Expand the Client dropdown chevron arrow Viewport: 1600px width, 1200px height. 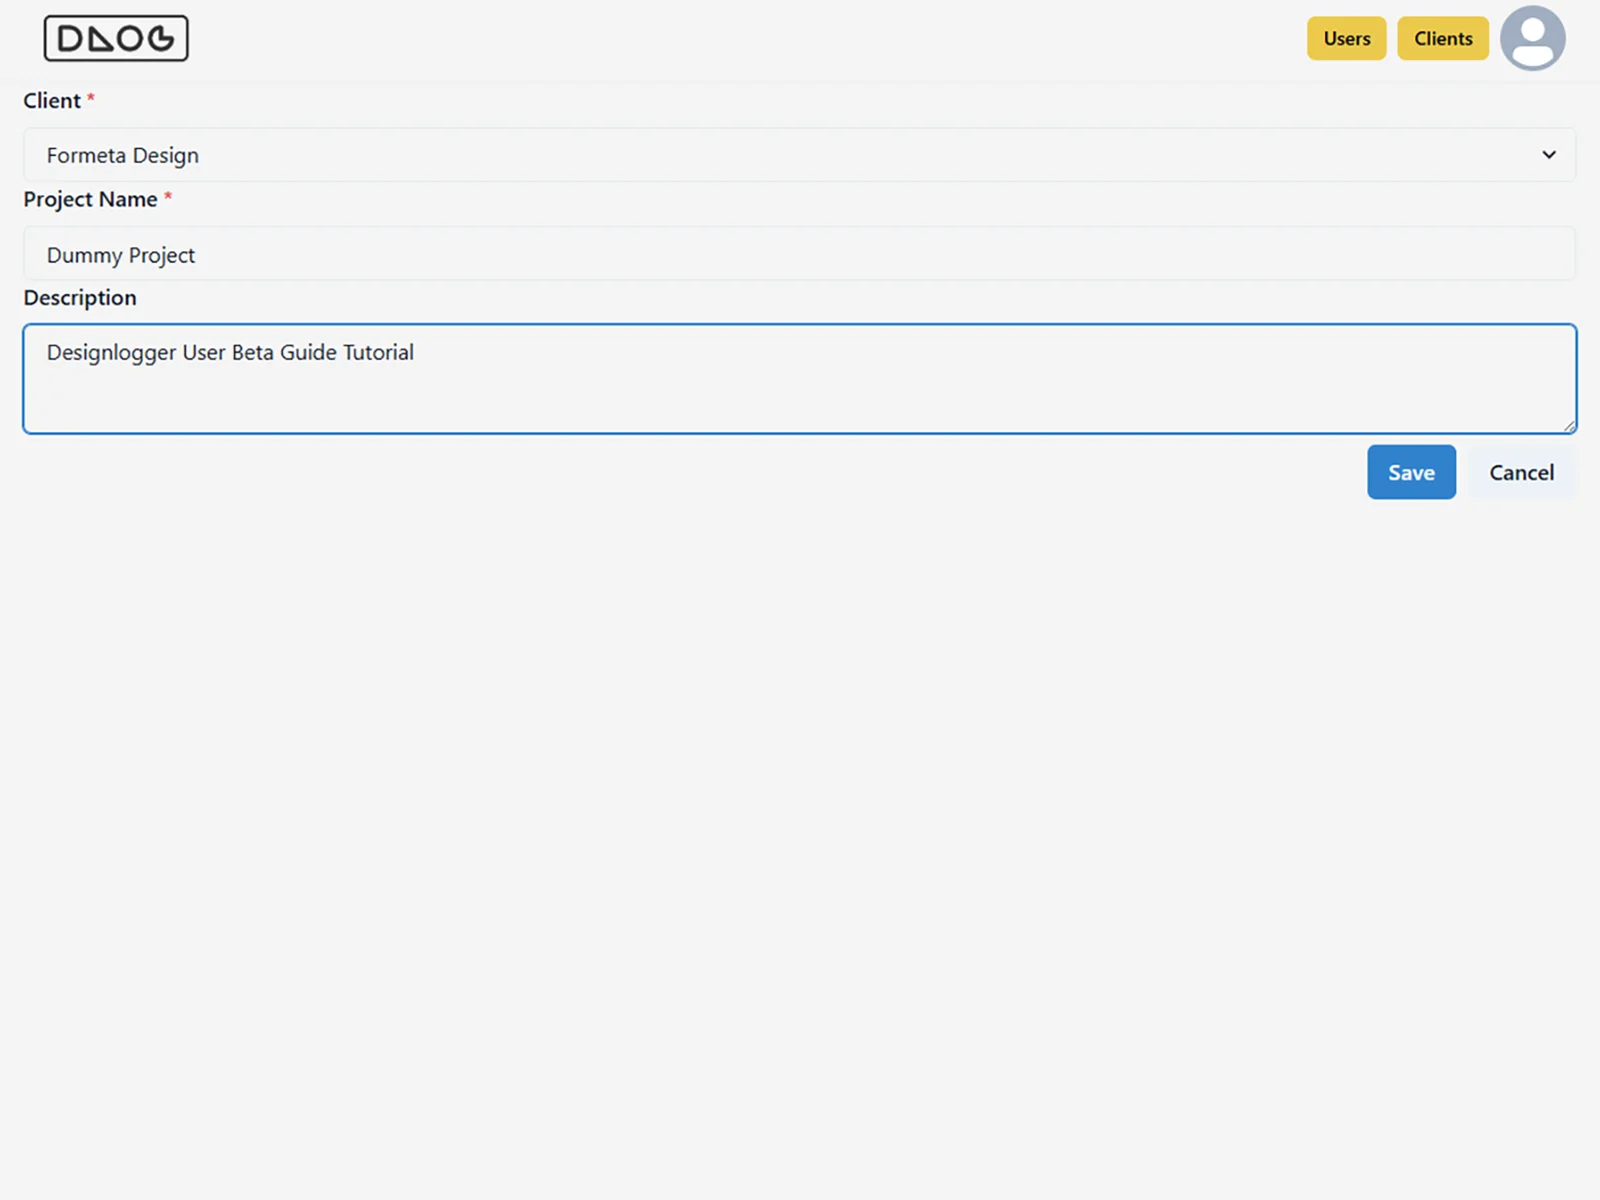(1548, 155)
